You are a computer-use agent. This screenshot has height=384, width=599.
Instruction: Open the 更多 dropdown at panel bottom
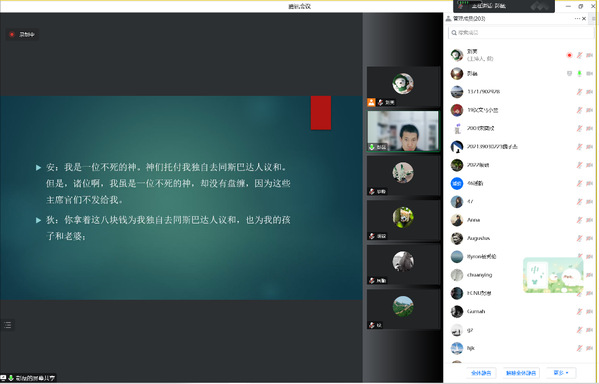click(561, 373)
